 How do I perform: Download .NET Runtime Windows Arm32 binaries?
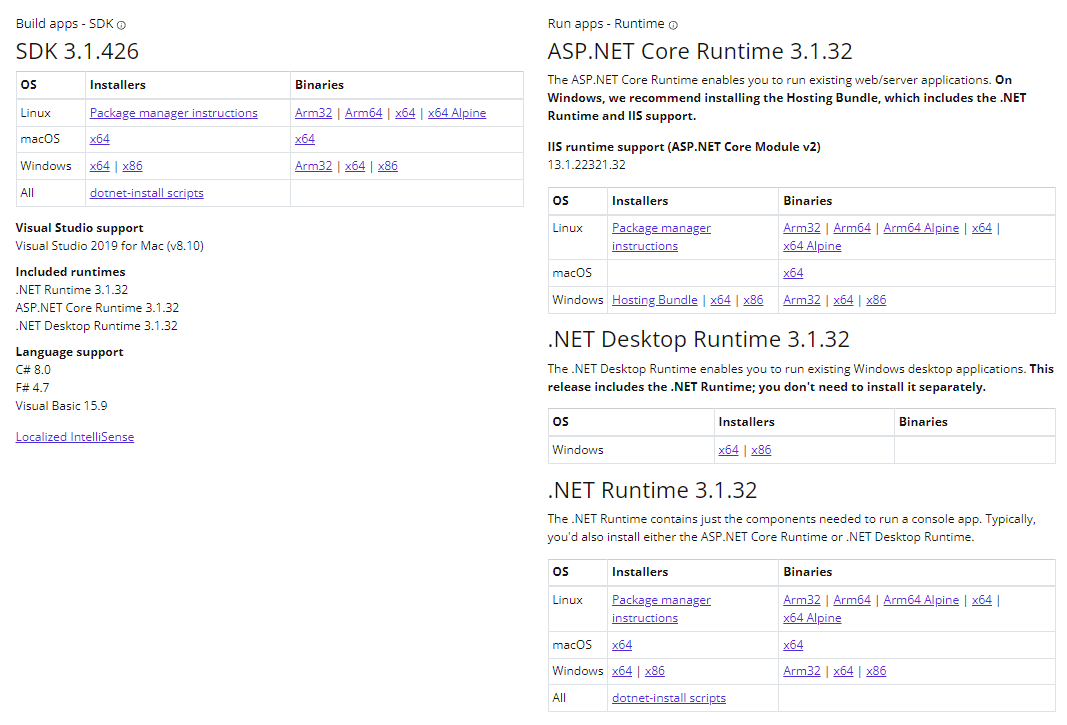tap(802, 671)
